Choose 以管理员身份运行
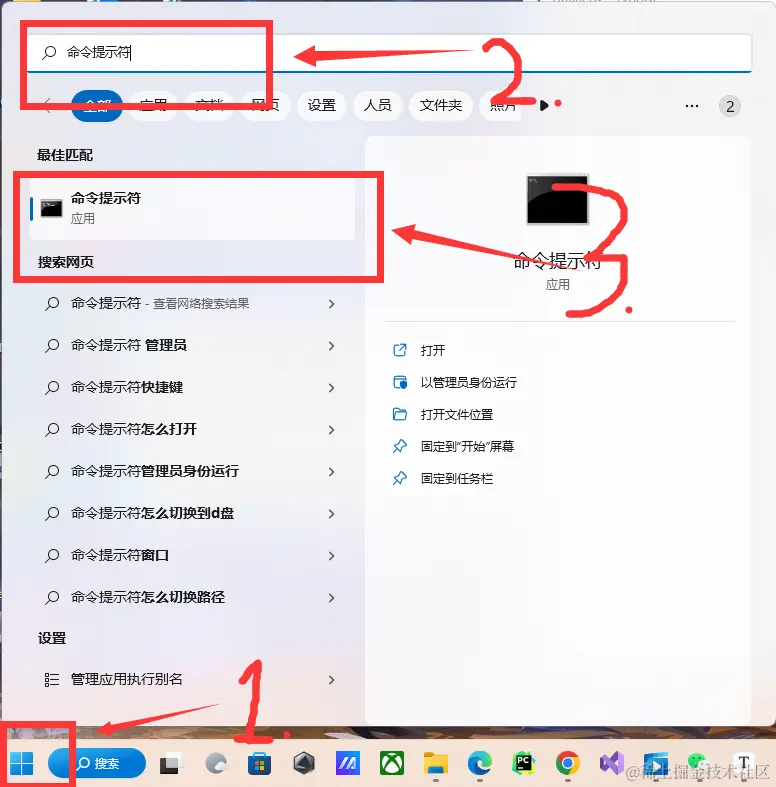Viewport: 776px width, 787px height. [468, 382]
